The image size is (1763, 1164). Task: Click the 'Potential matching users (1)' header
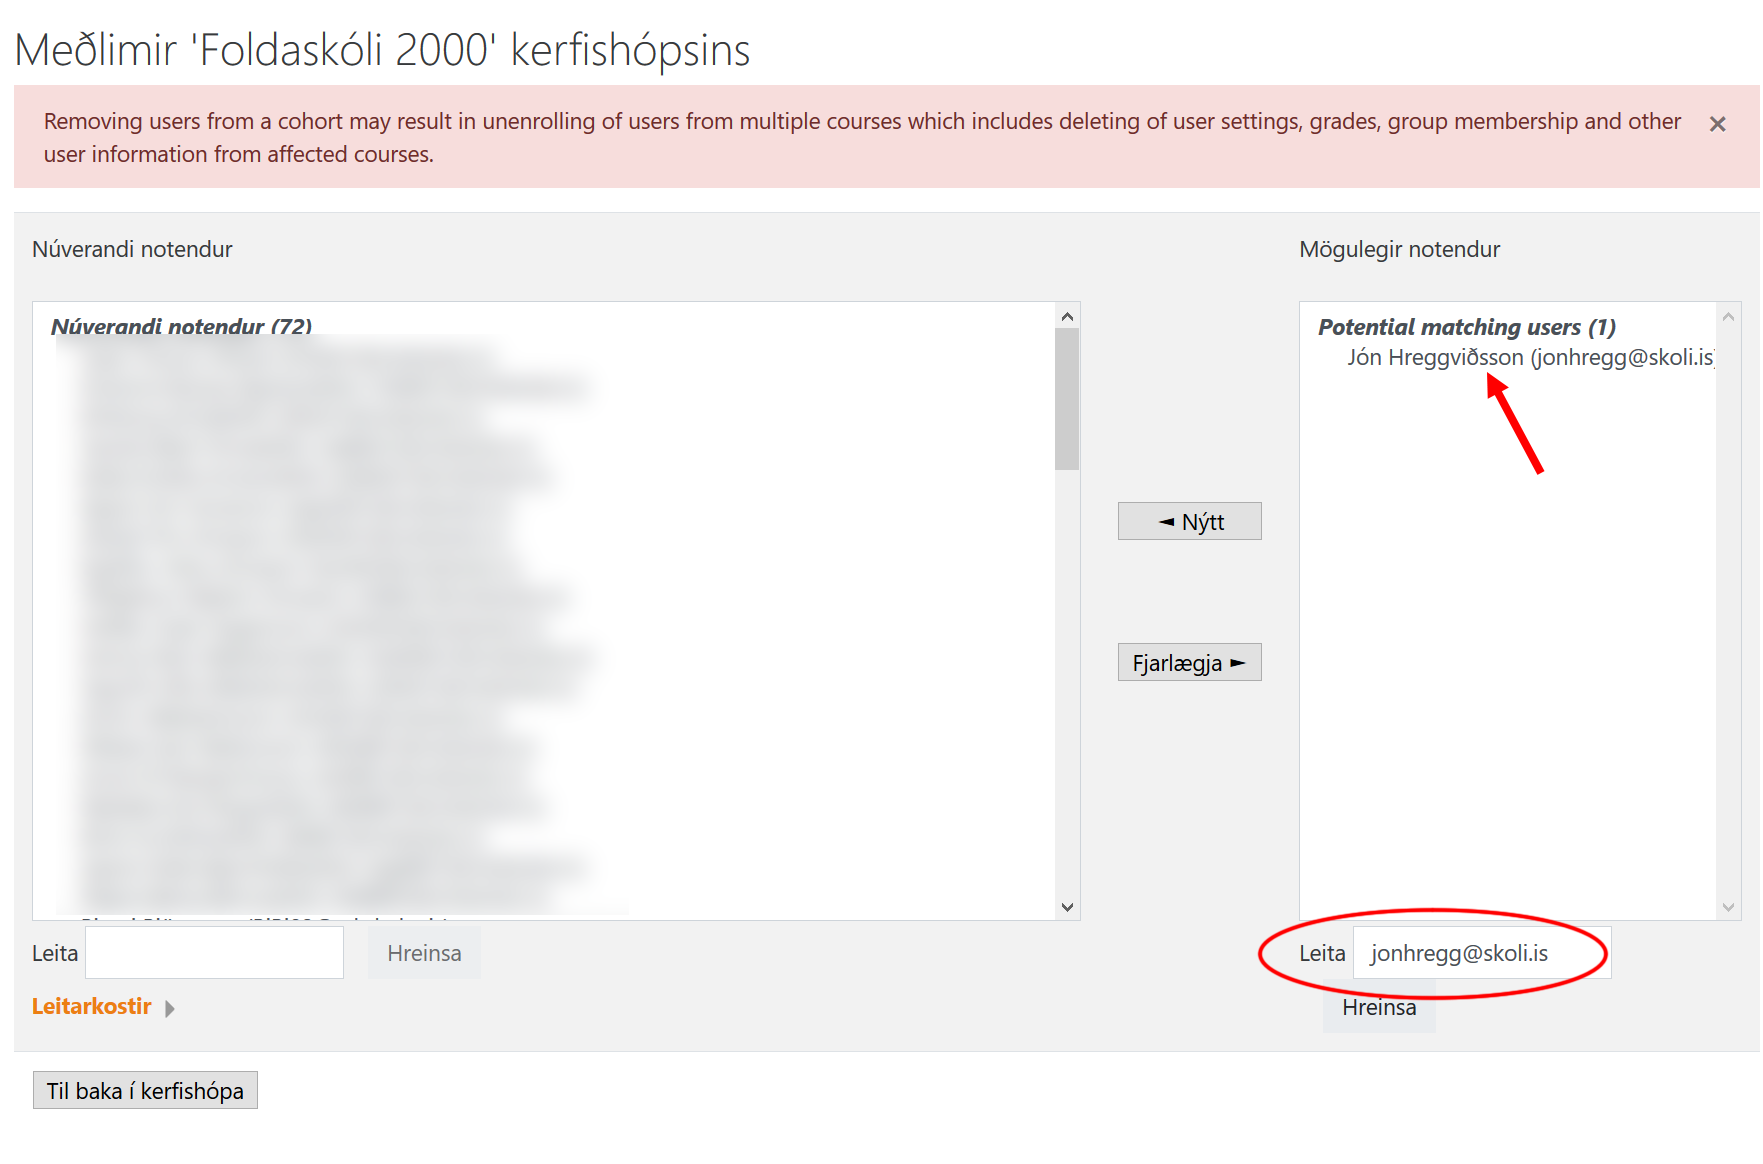click(x=1466, y=327)
